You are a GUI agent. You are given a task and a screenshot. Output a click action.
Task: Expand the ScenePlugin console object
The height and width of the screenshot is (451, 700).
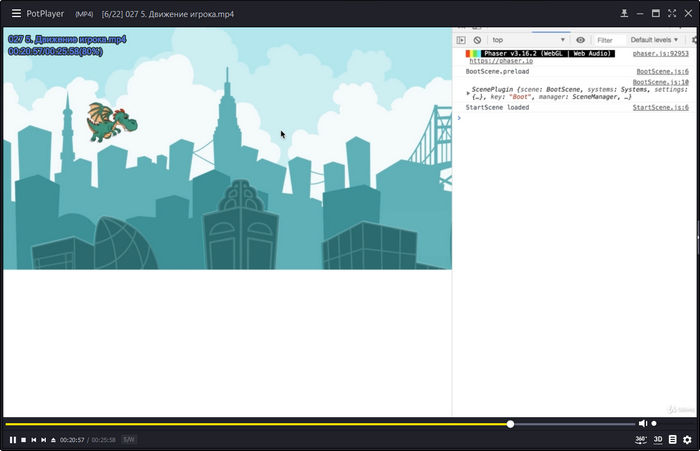(x=469, y=93)
